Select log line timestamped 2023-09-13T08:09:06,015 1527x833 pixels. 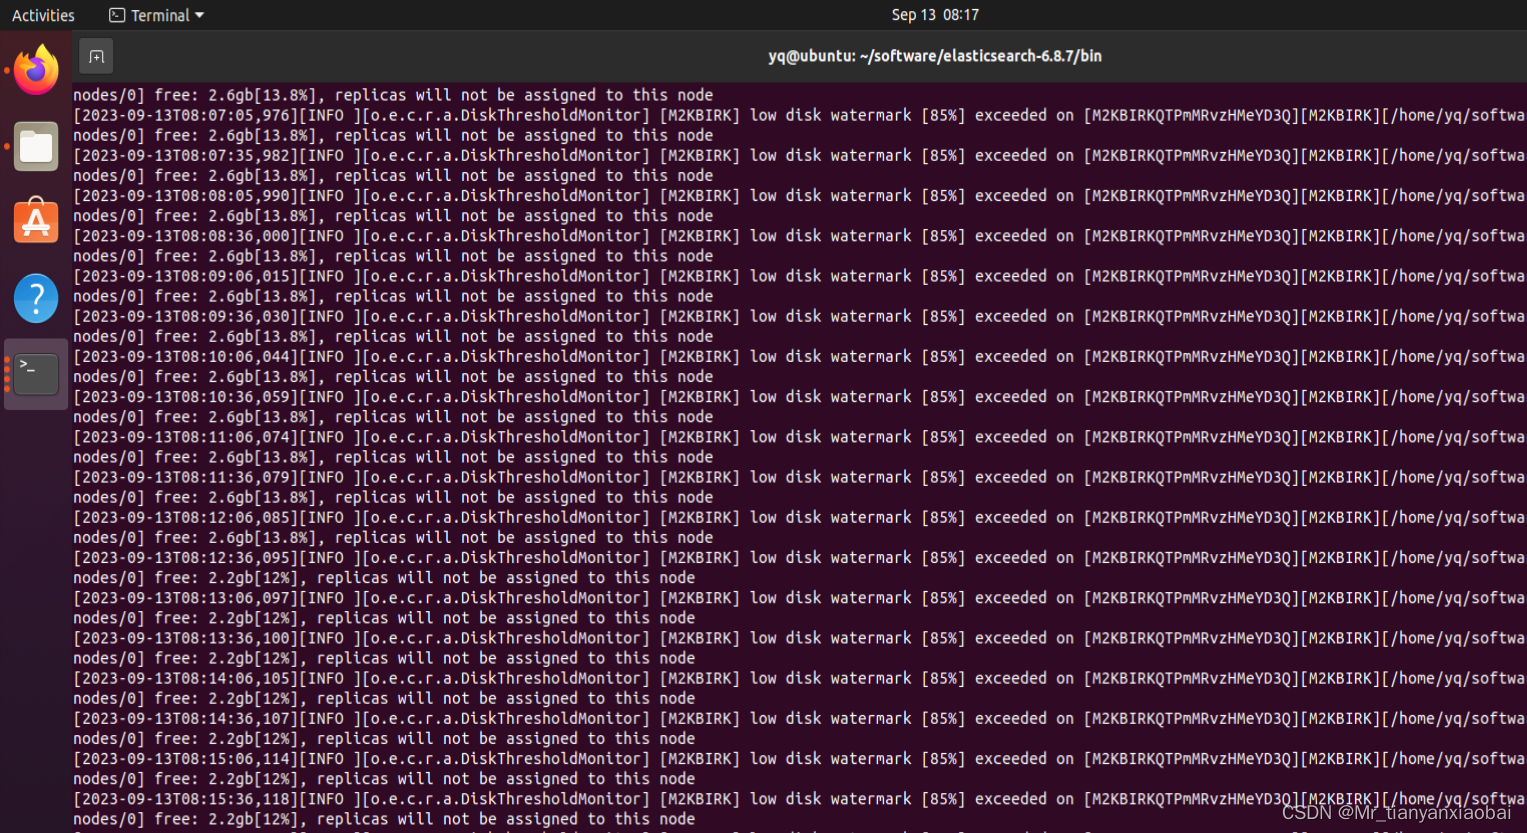tap(800, 276)
